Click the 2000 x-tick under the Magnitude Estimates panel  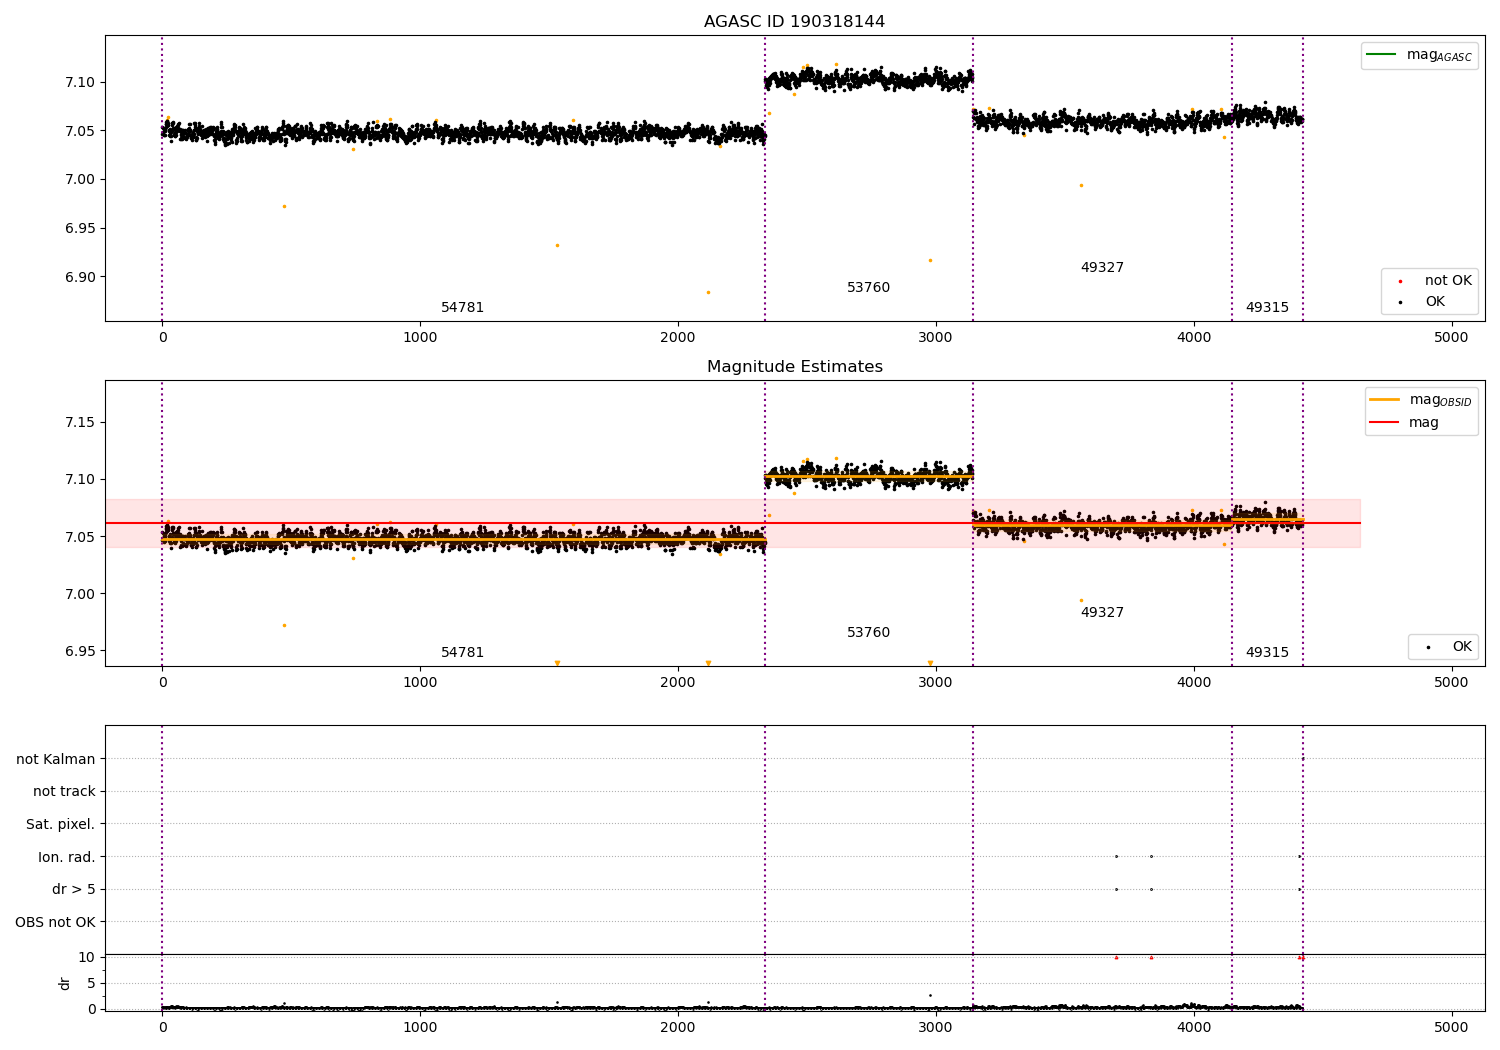678,683
